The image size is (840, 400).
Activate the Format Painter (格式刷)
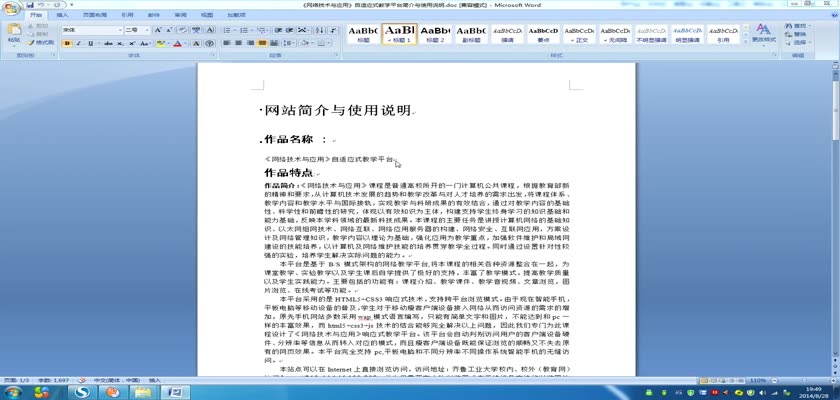[x=41, y=43]
